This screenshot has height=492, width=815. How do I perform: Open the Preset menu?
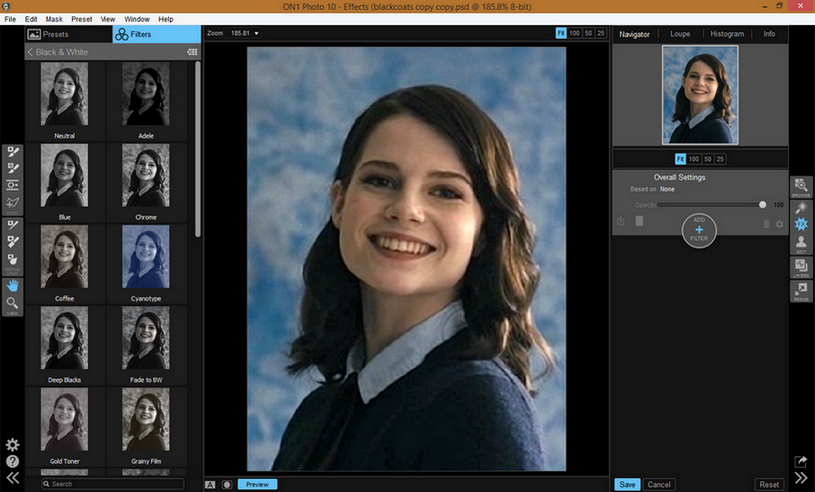pyautogui.click(x=82, y=19)
